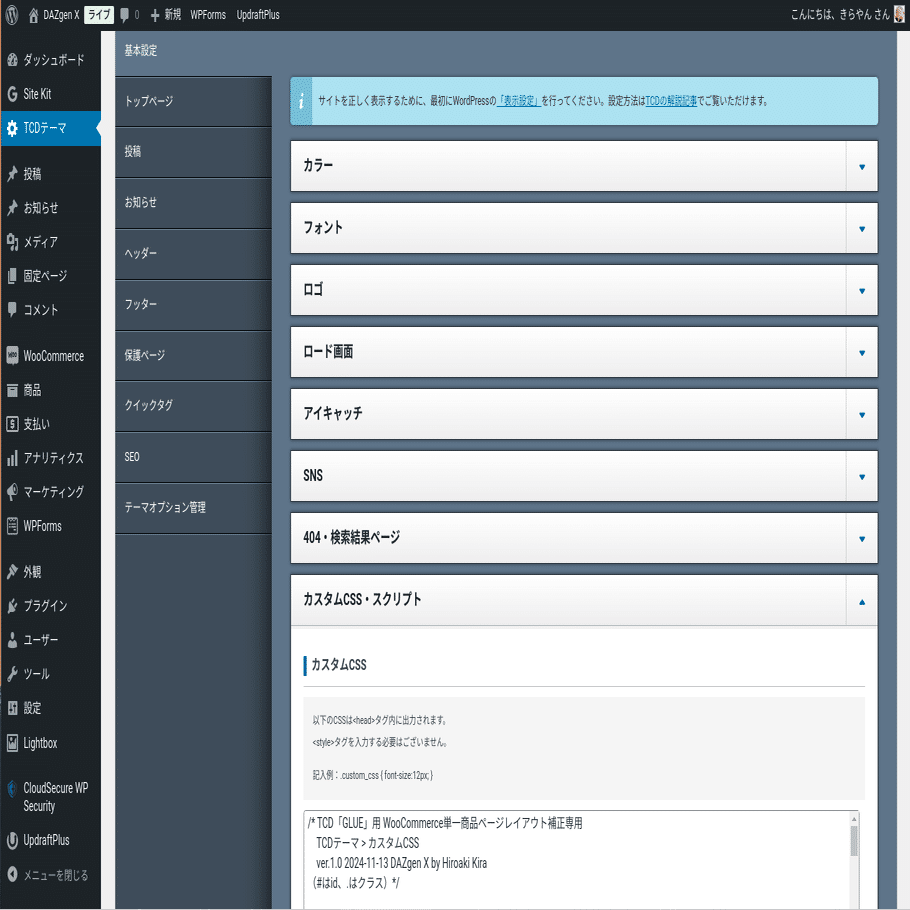Click メニューを閉じる text

(x=56, y=875)
